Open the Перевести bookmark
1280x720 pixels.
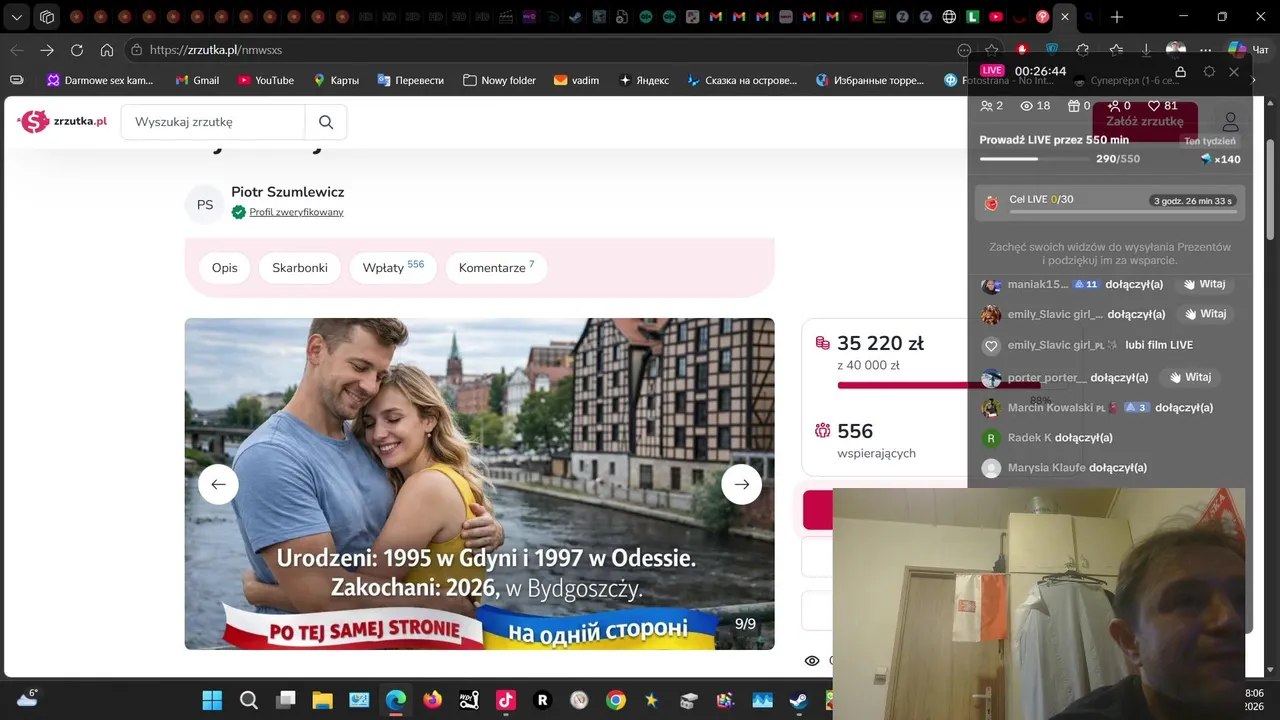[410, 80]
